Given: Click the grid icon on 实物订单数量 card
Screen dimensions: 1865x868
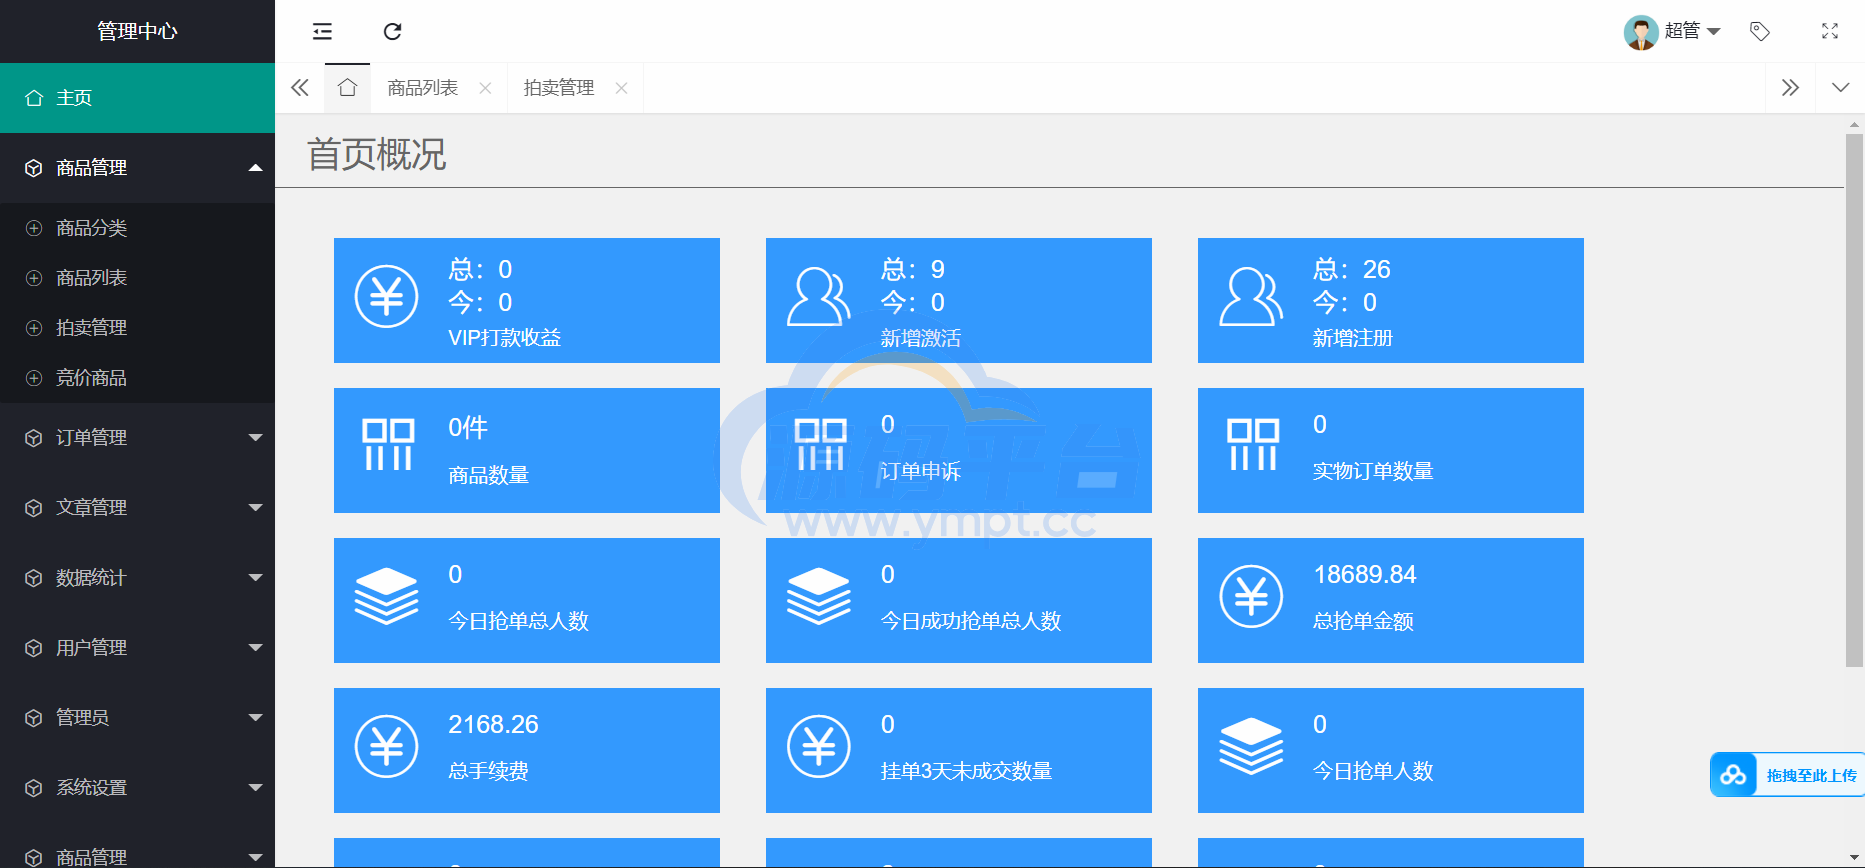Looking at the screenshot, I should [1253, 445].
